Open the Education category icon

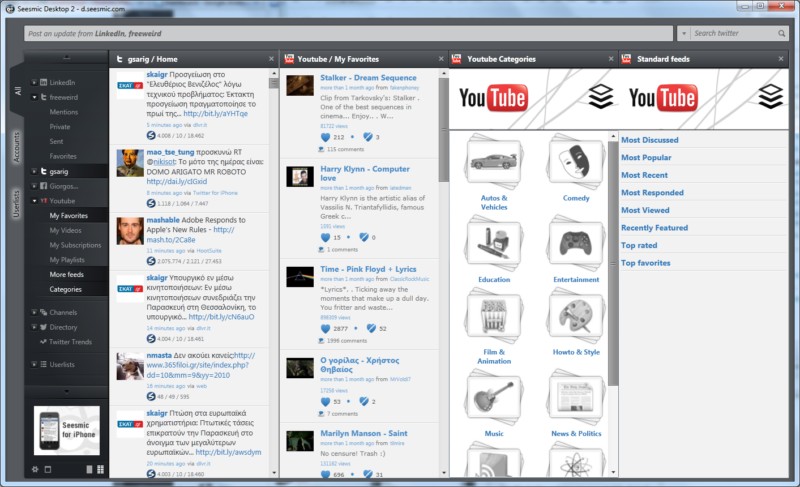point(493,244)
